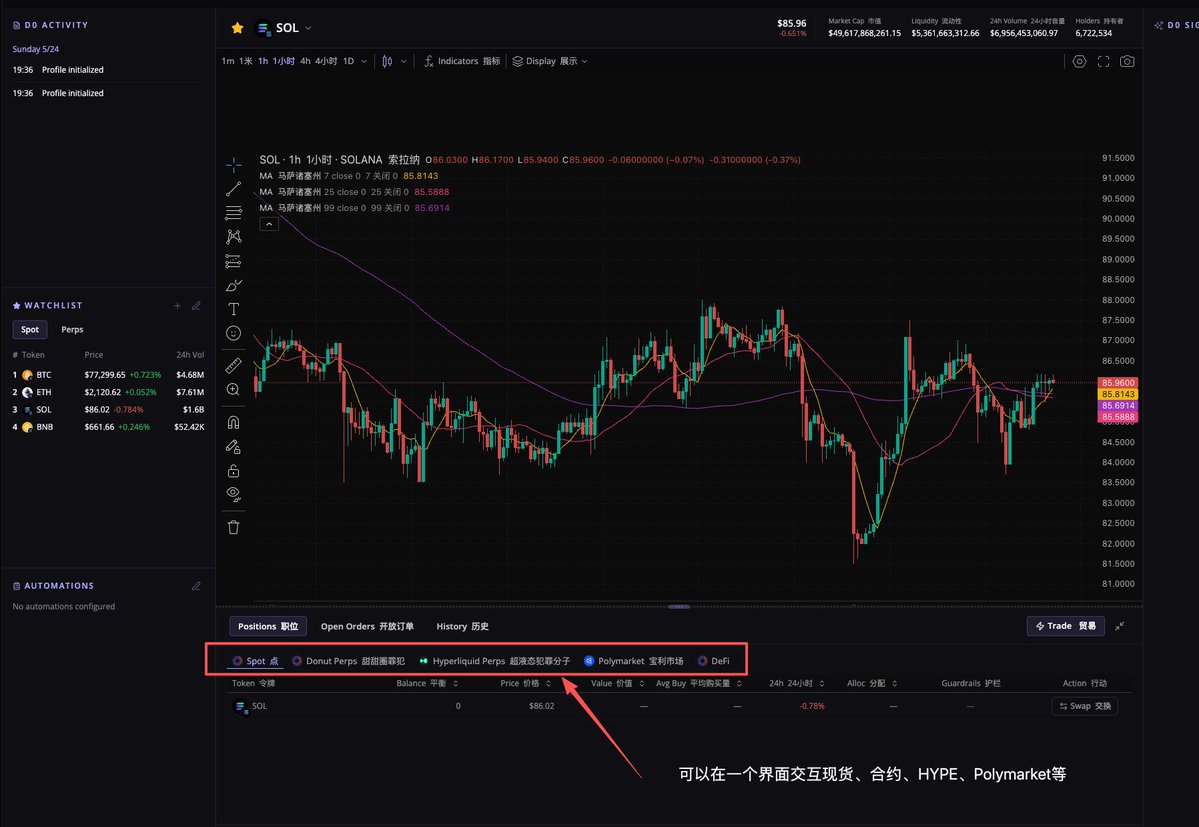Open the Fibonacci retracement lines tool
This screenshot has width=1199, height=827.
pos(234,213)
